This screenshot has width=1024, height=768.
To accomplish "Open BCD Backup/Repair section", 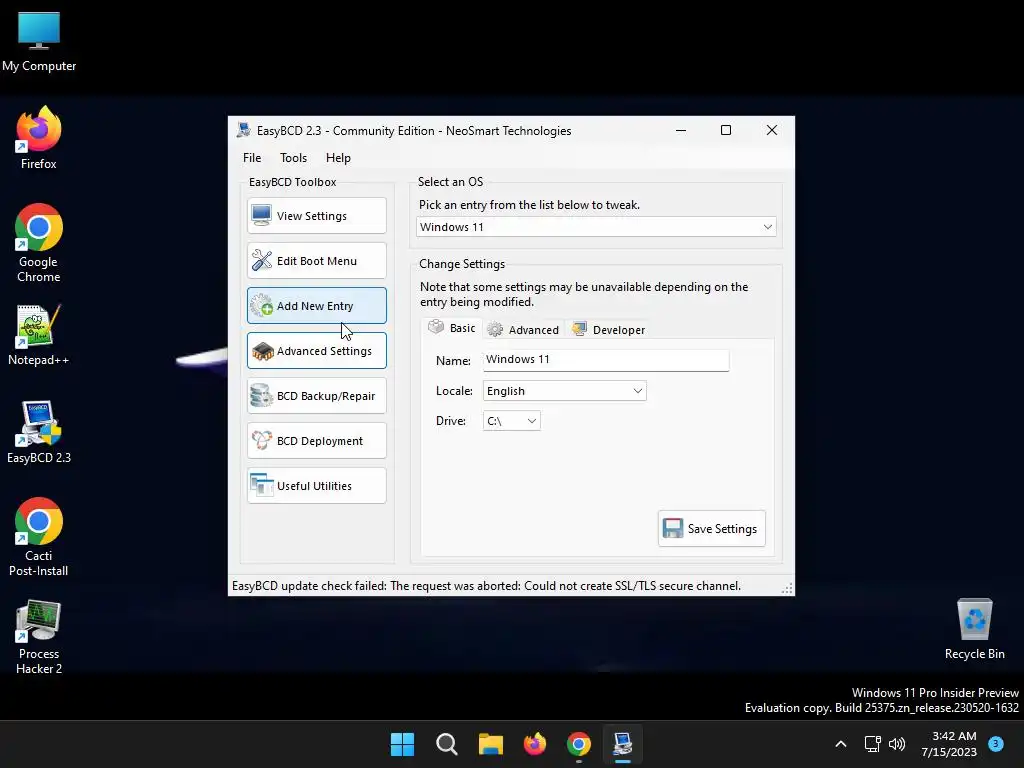I will click(x=317, y=396).
